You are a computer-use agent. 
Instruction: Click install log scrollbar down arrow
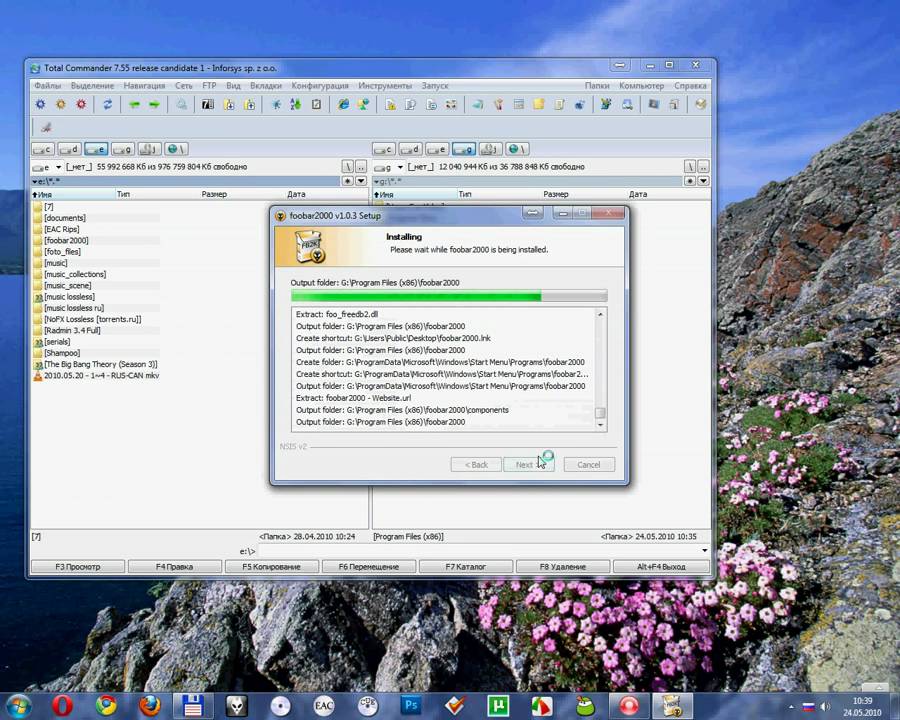point(600,425)
